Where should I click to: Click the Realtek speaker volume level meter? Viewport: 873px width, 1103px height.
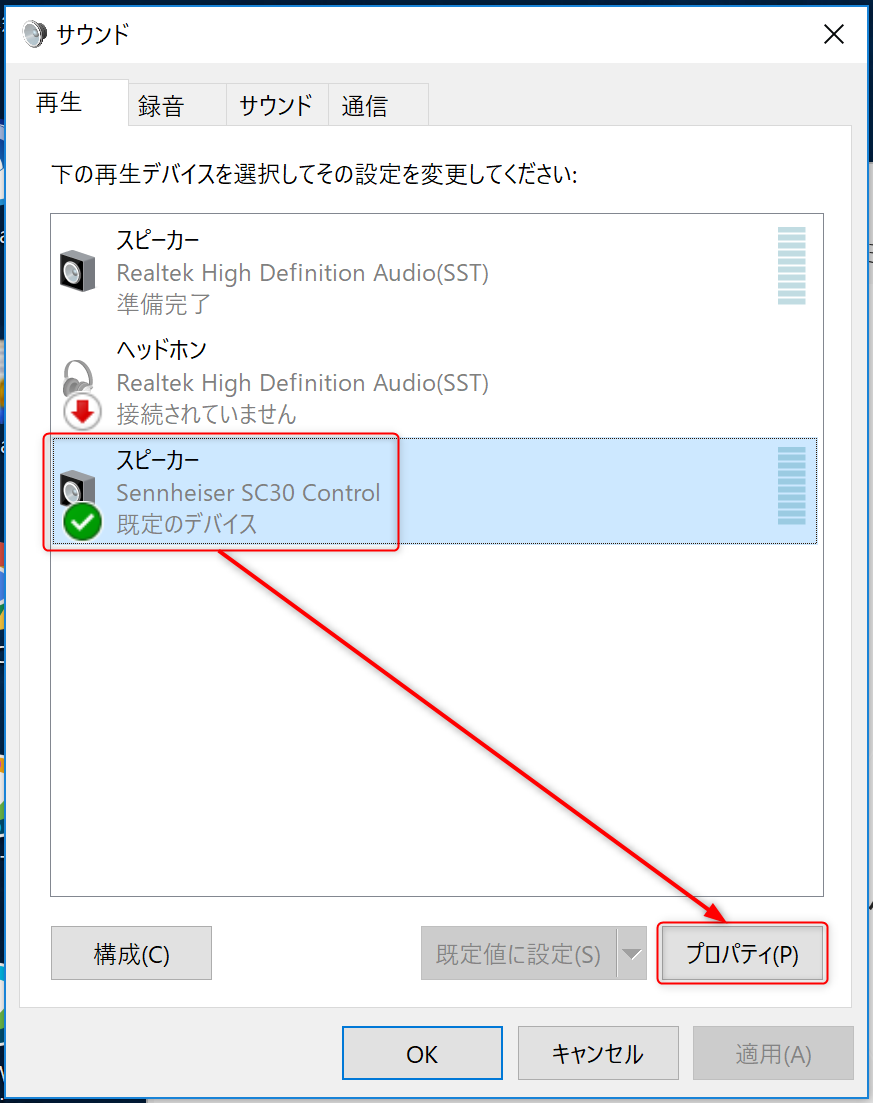point(791,265)
